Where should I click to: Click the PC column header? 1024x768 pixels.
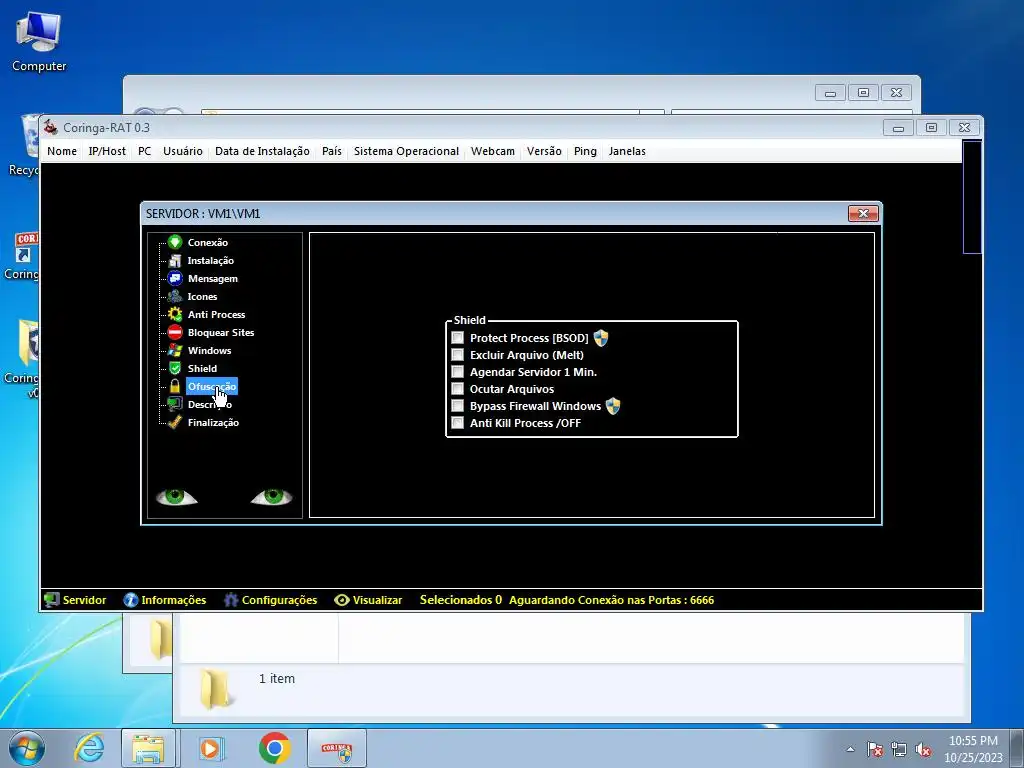coord(144,151)
